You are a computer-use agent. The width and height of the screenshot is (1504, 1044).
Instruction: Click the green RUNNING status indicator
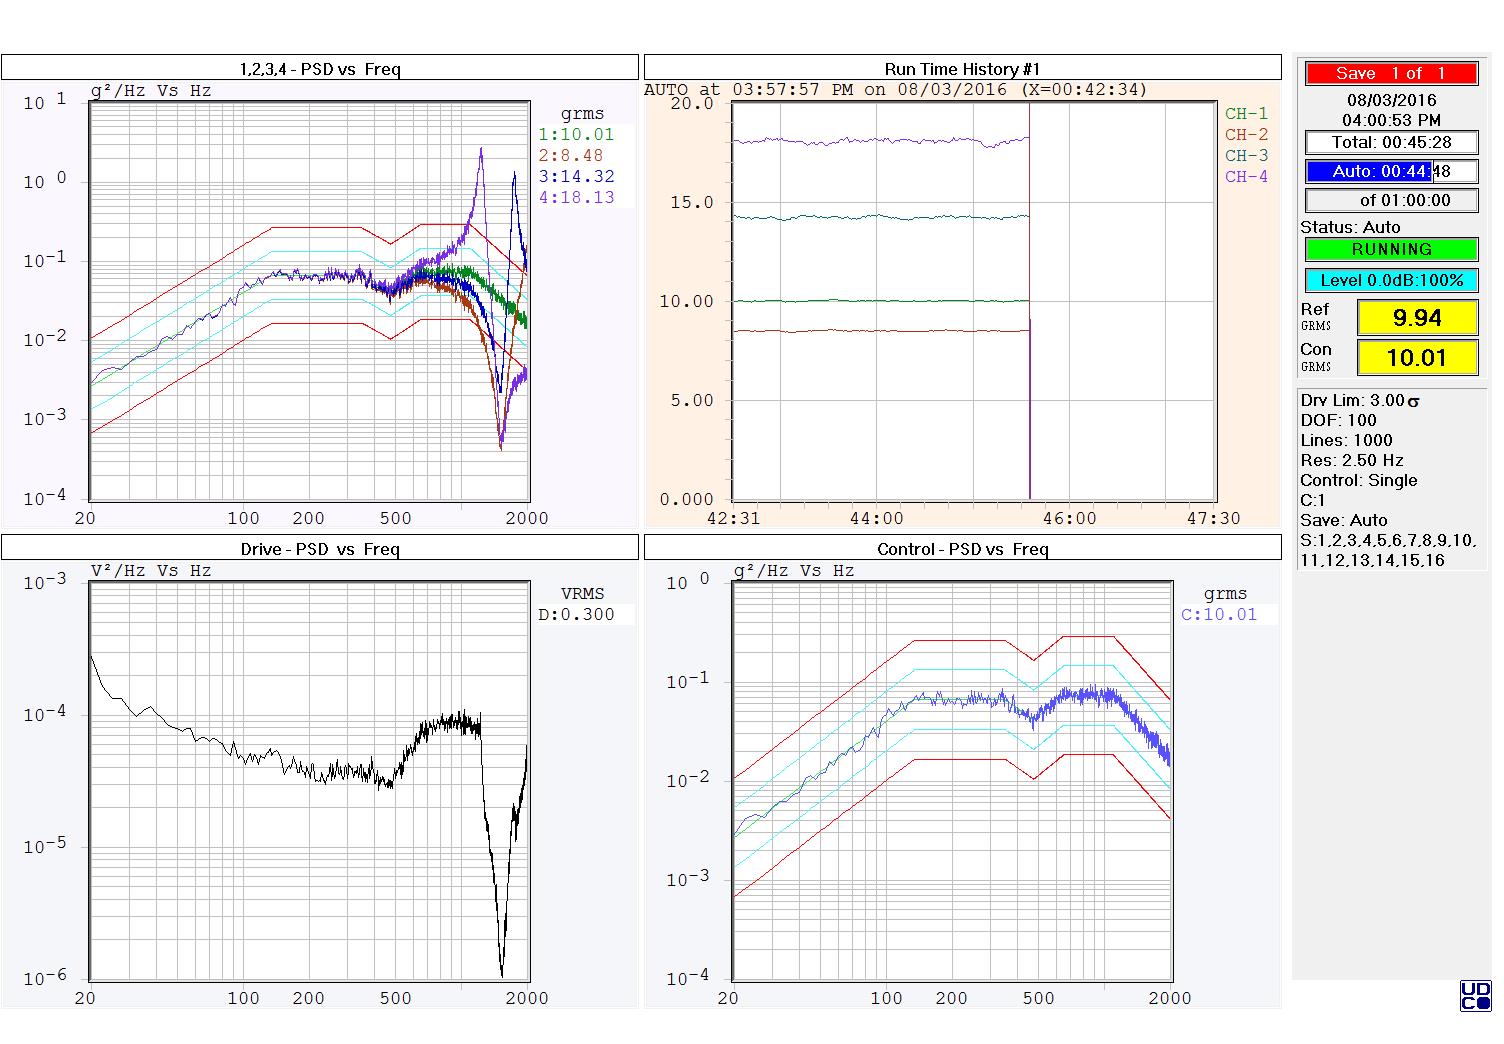point(1391,249)
